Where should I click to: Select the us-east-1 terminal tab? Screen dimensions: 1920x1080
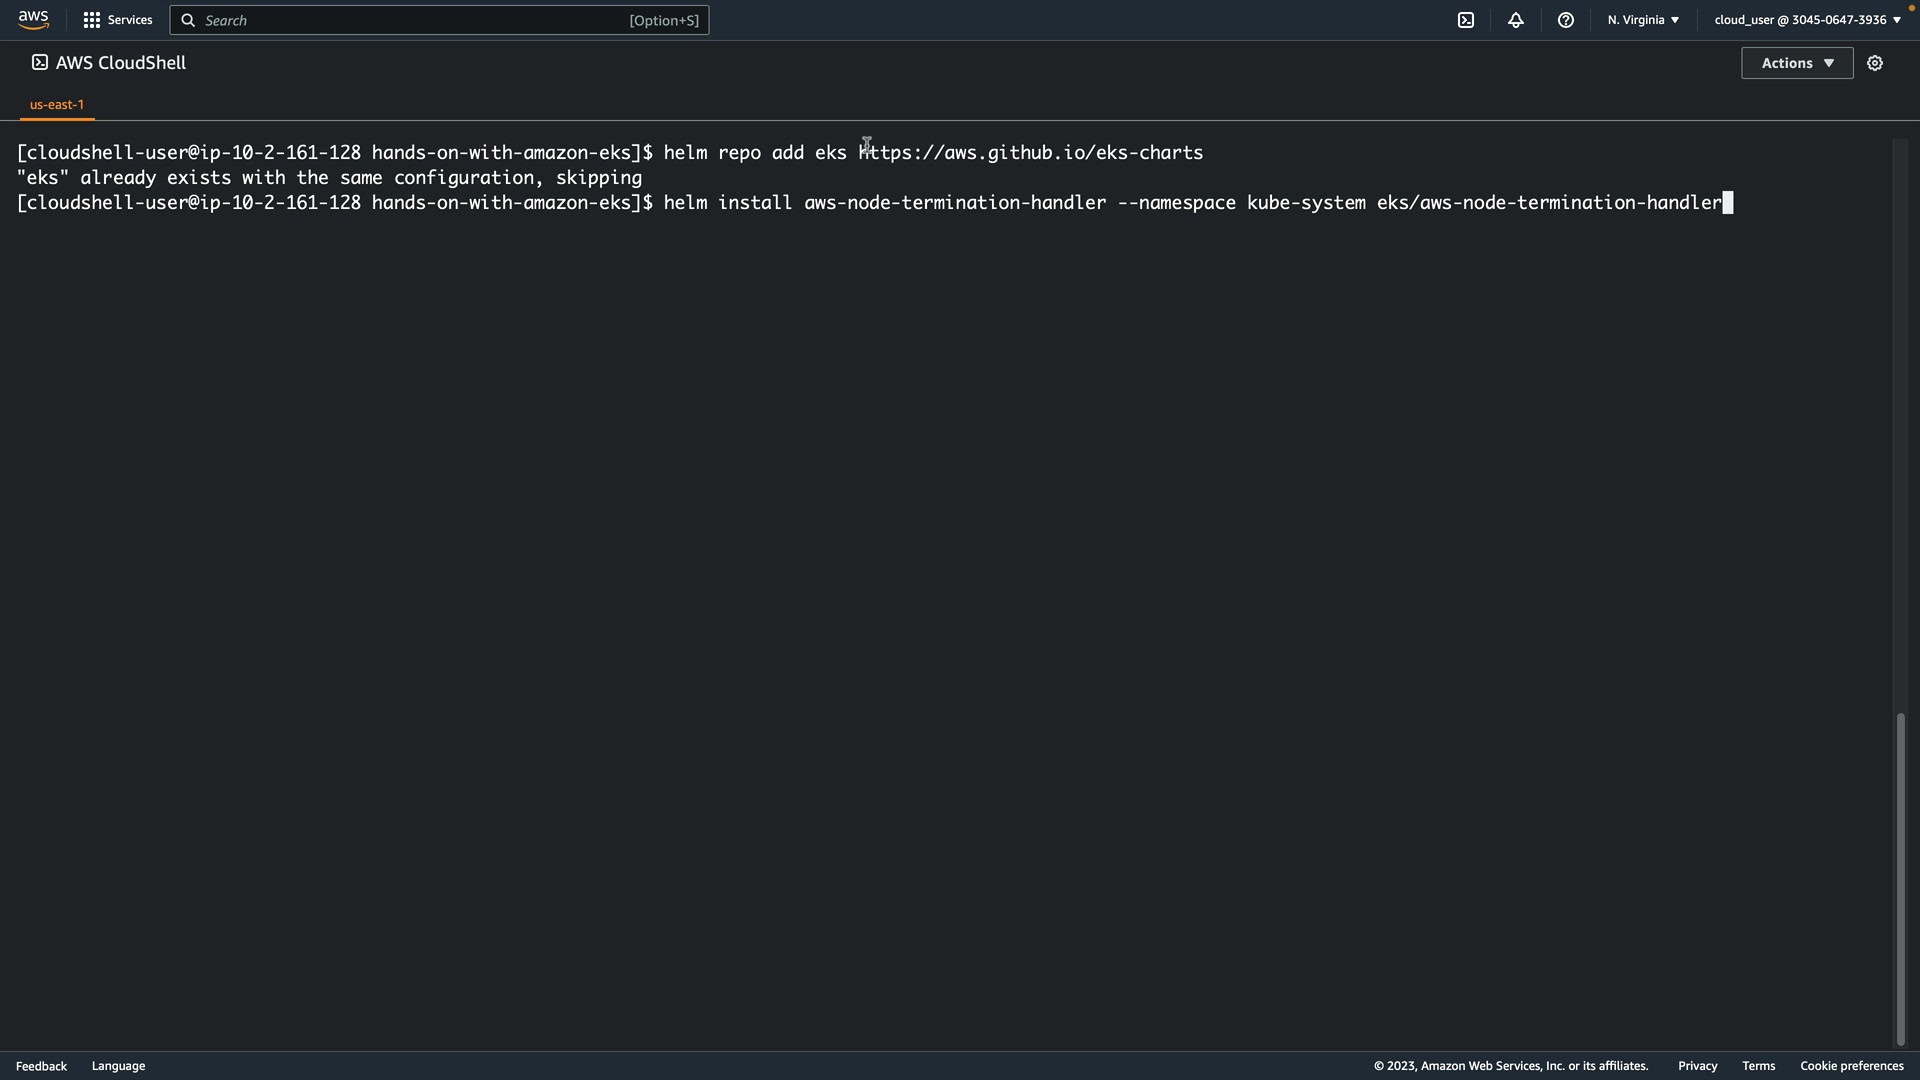pyautogui.click(x=57, y=104)
